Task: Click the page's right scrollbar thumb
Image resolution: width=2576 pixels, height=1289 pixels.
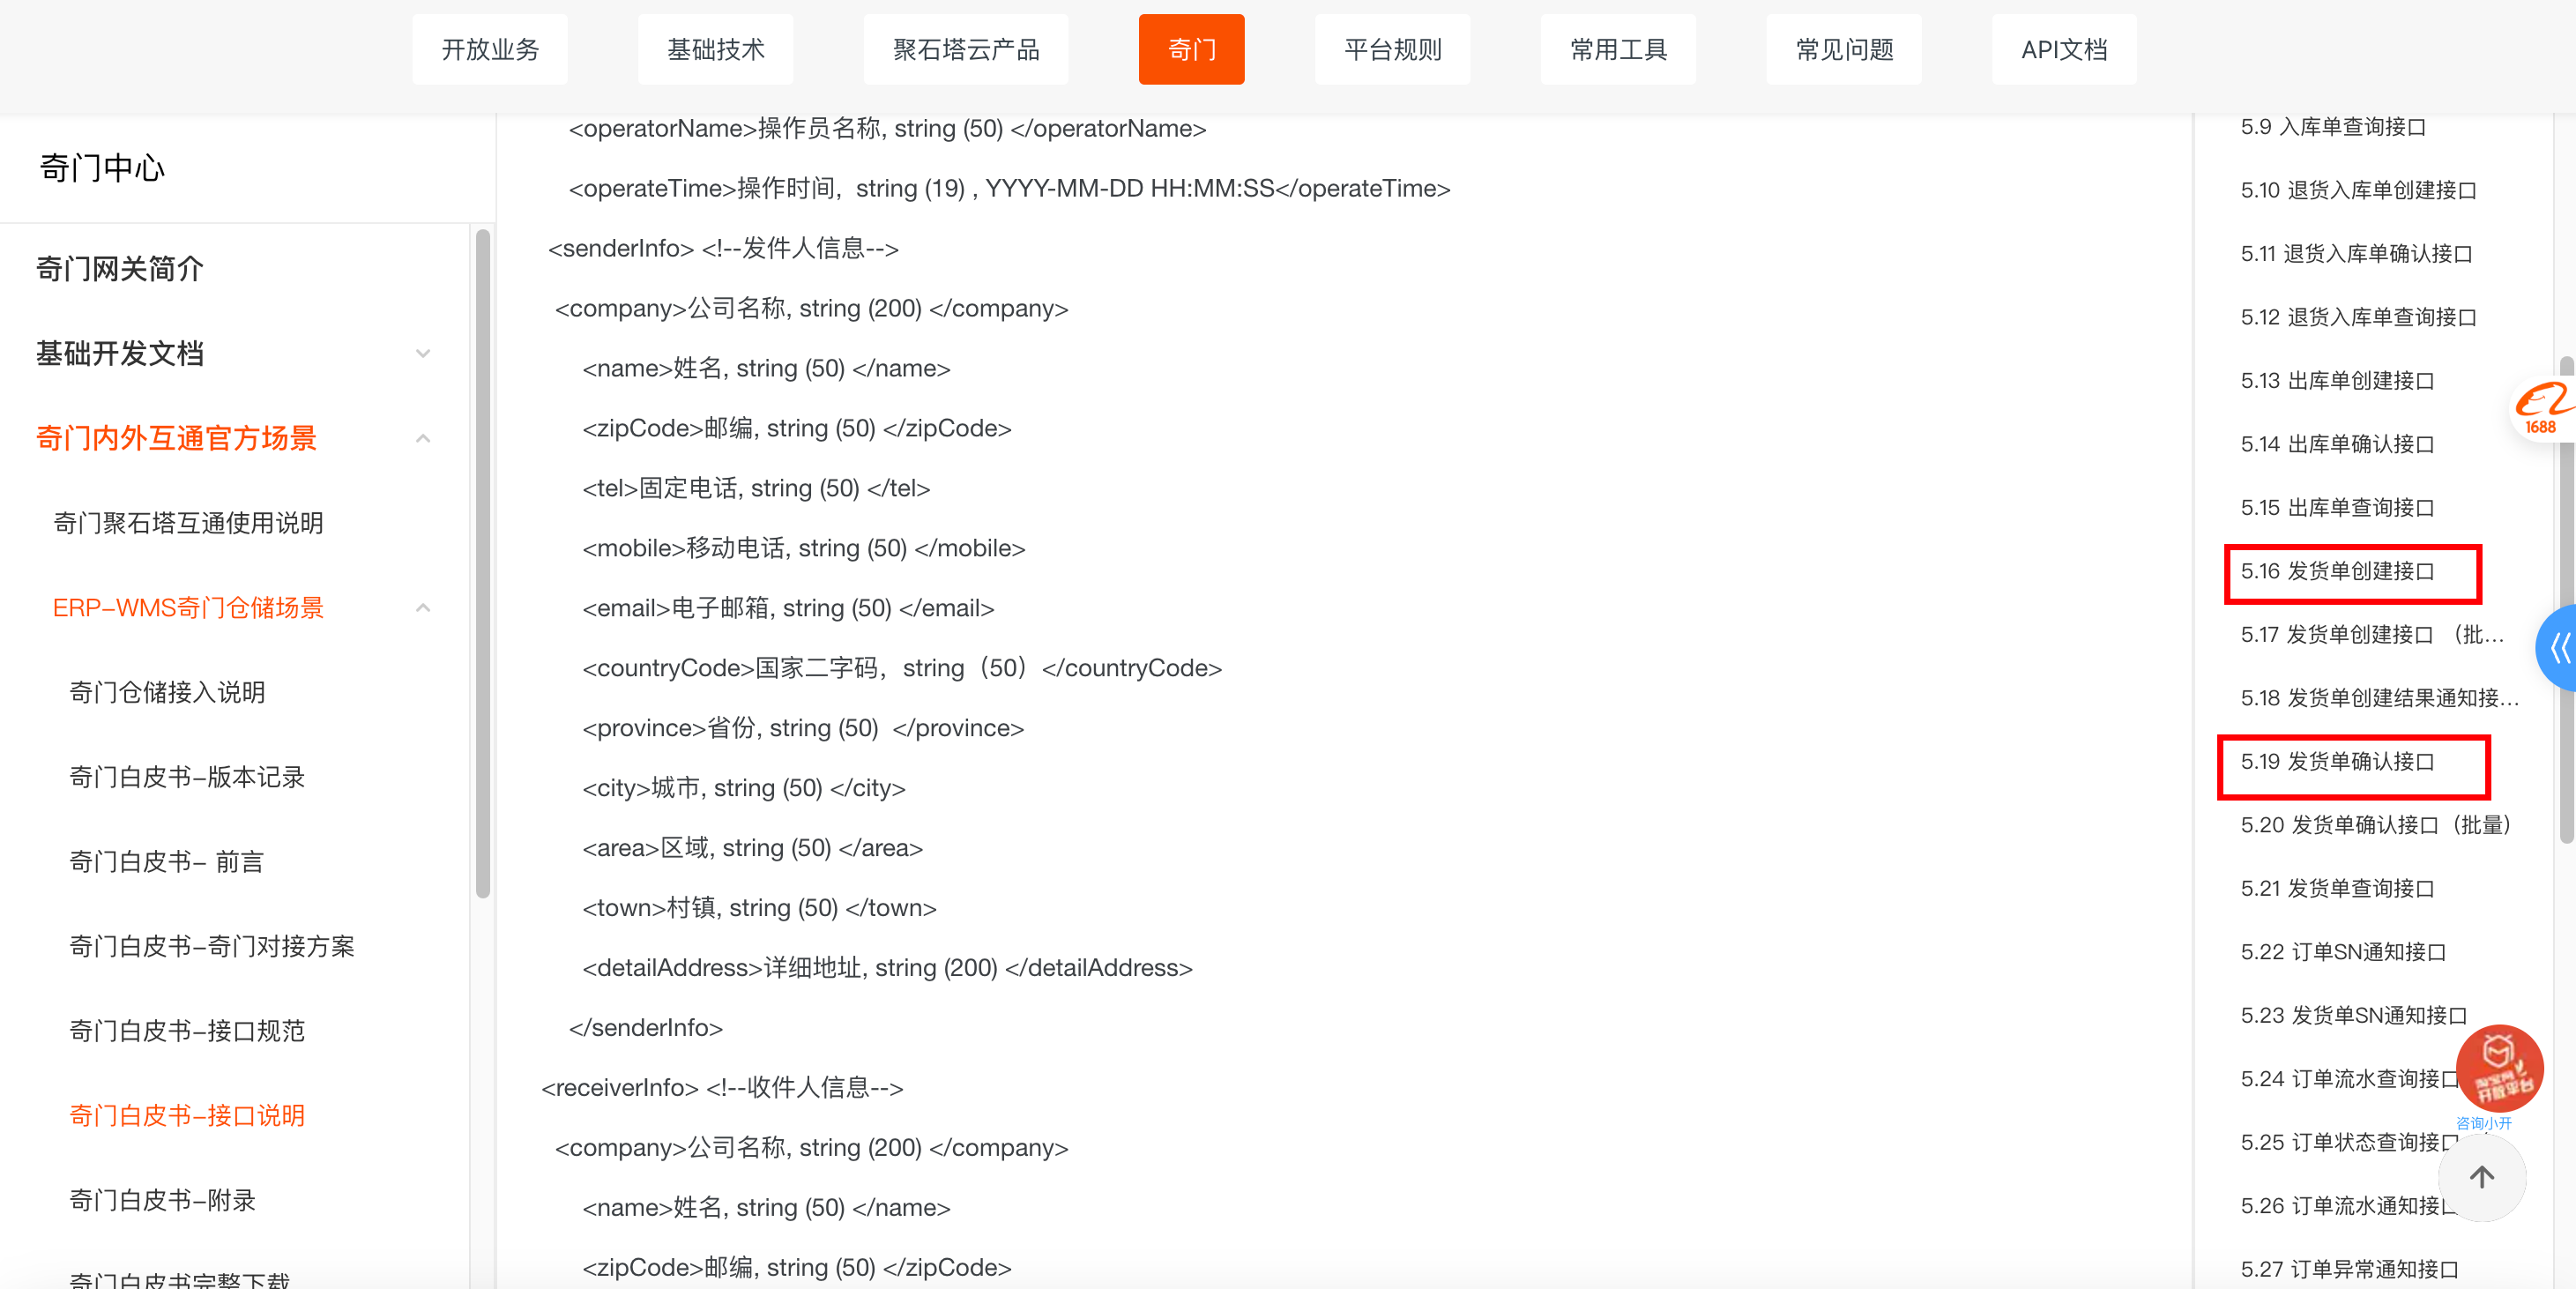Action: 2567,600
